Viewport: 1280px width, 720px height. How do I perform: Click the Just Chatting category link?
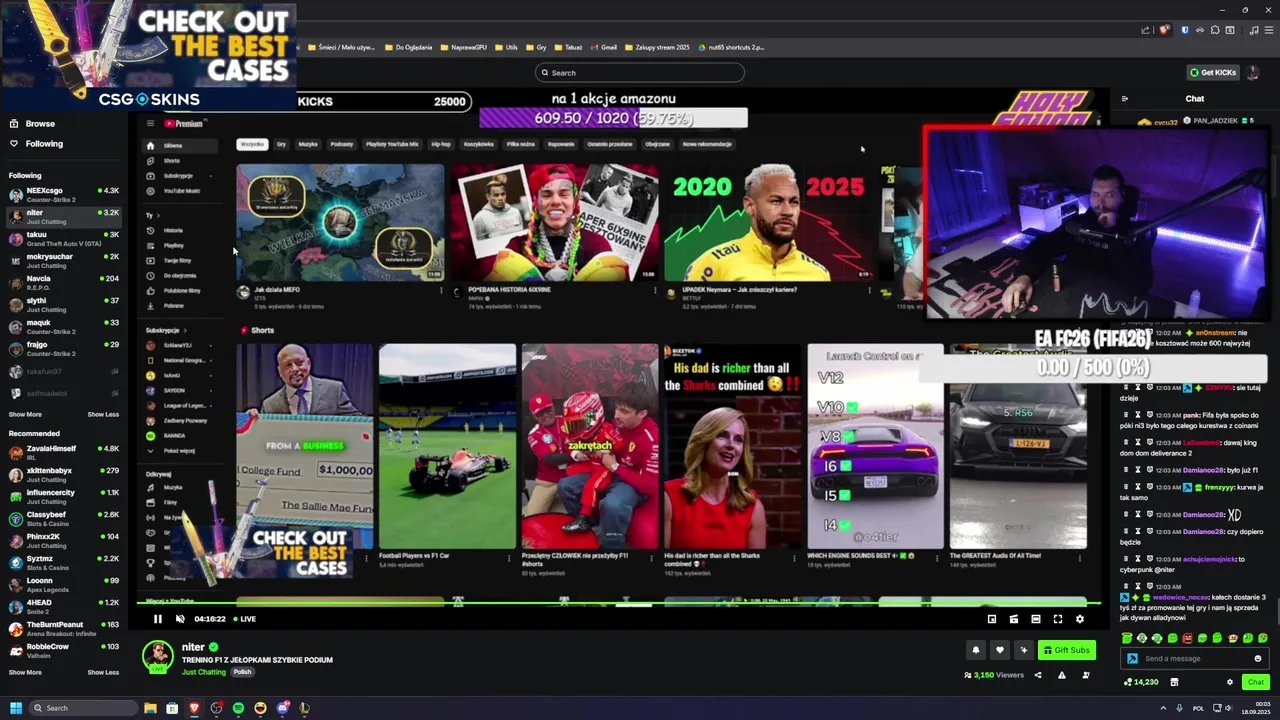pos(204,672)
